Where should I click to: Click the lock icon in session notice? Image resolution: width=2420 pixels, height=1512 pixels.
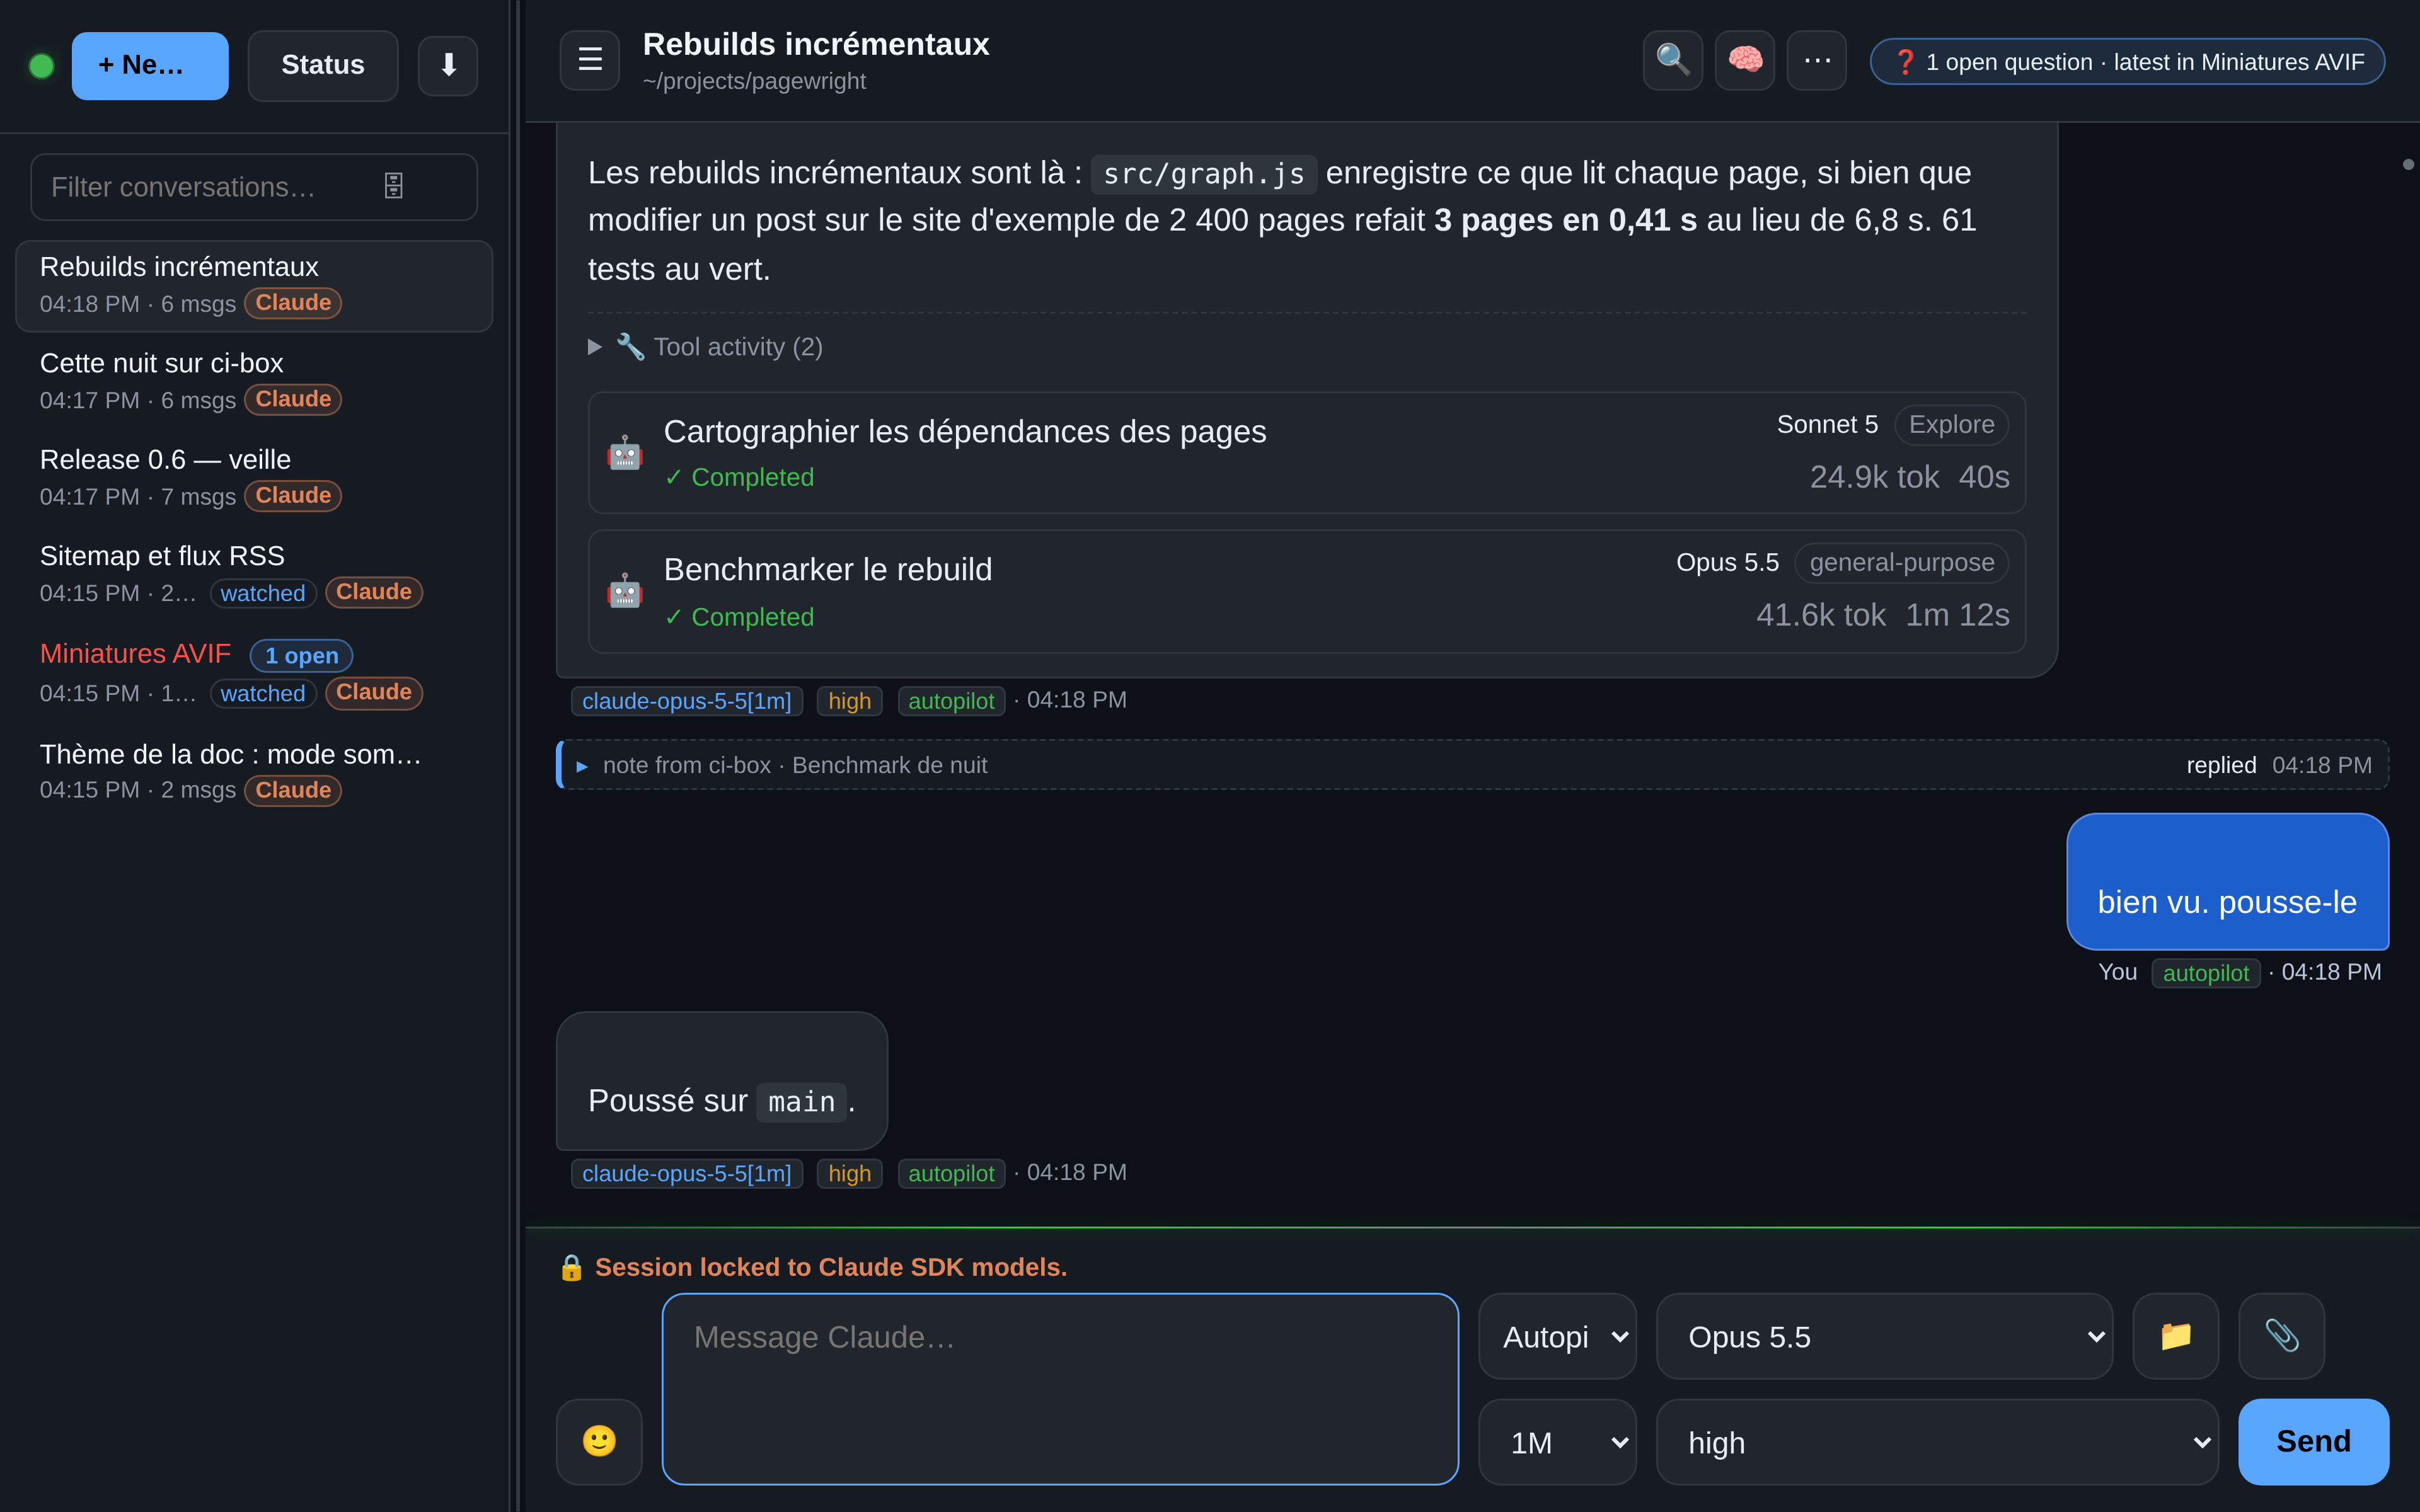pyautogui.click(x=571, y=1267)
